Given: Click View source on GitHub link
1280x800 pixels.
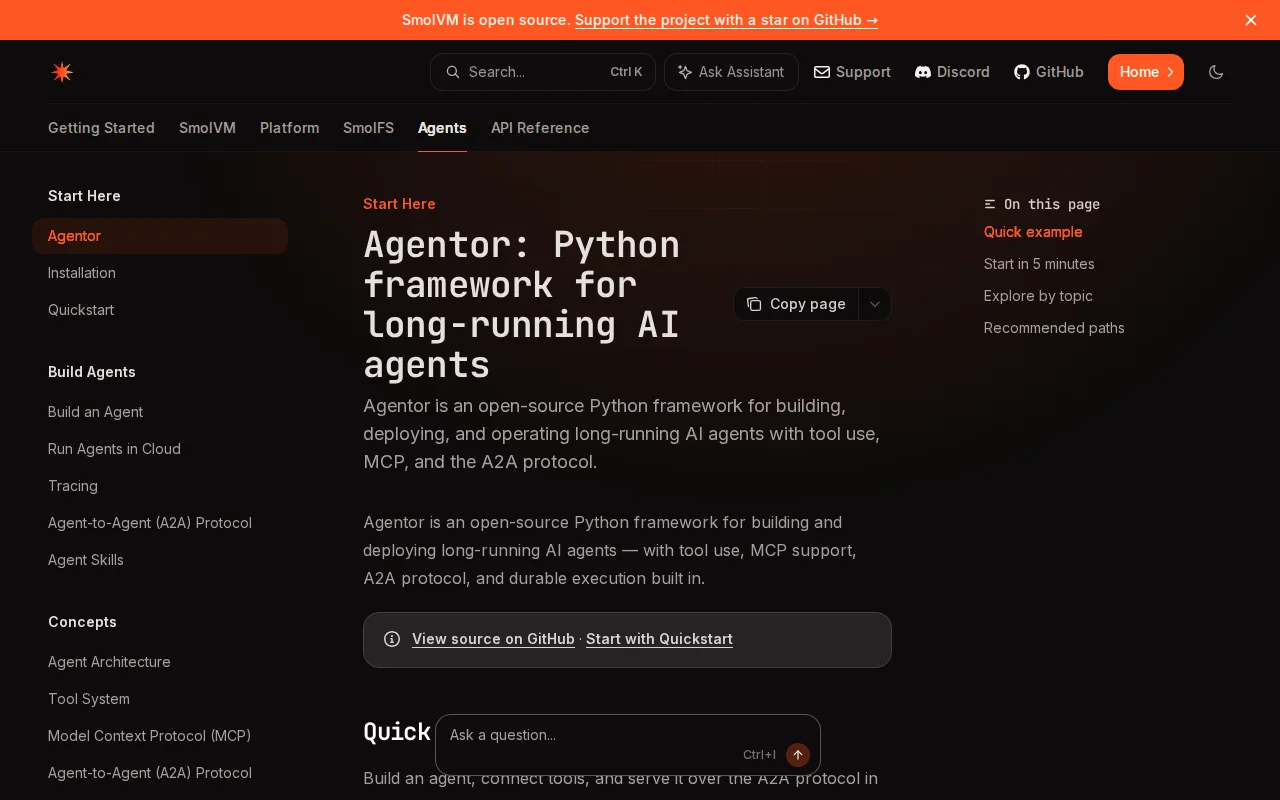Looking at the screenshot, I should (493, 639).
